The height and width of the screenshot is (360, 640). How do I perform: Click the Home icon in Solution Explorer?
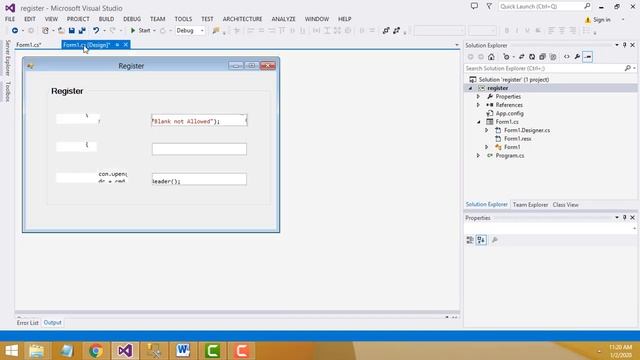(x=491, y=57)
